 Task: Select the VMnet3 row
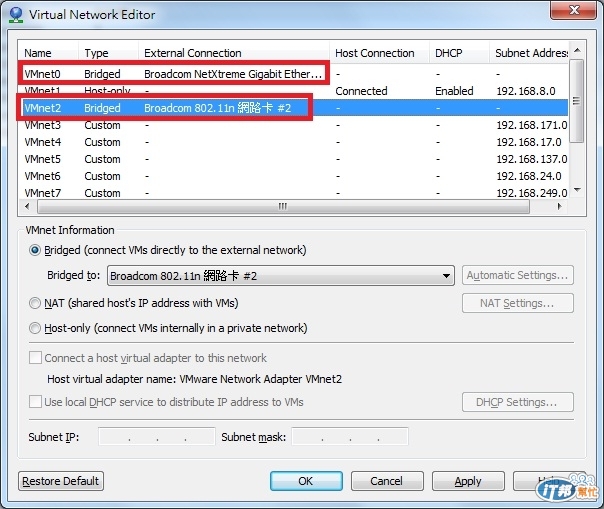(293, 125)
